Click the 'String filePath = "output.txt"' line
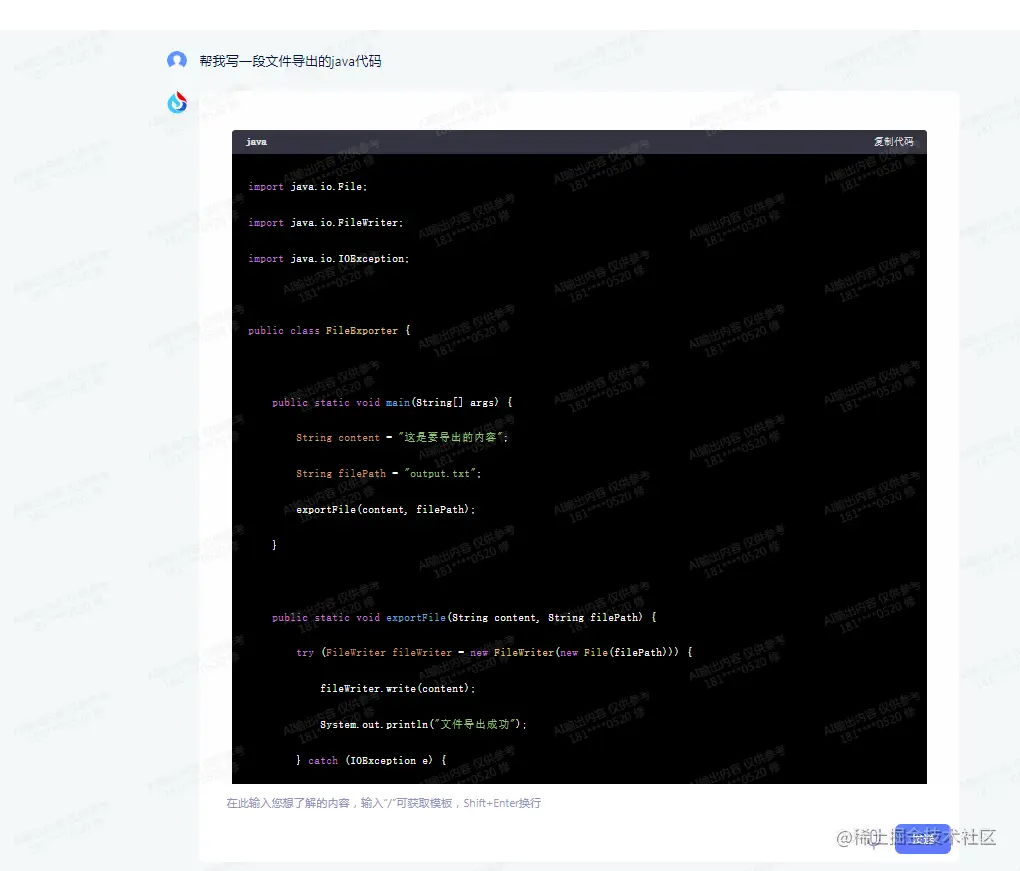This screenshot has width=1020, height=871. coord(388,474)
